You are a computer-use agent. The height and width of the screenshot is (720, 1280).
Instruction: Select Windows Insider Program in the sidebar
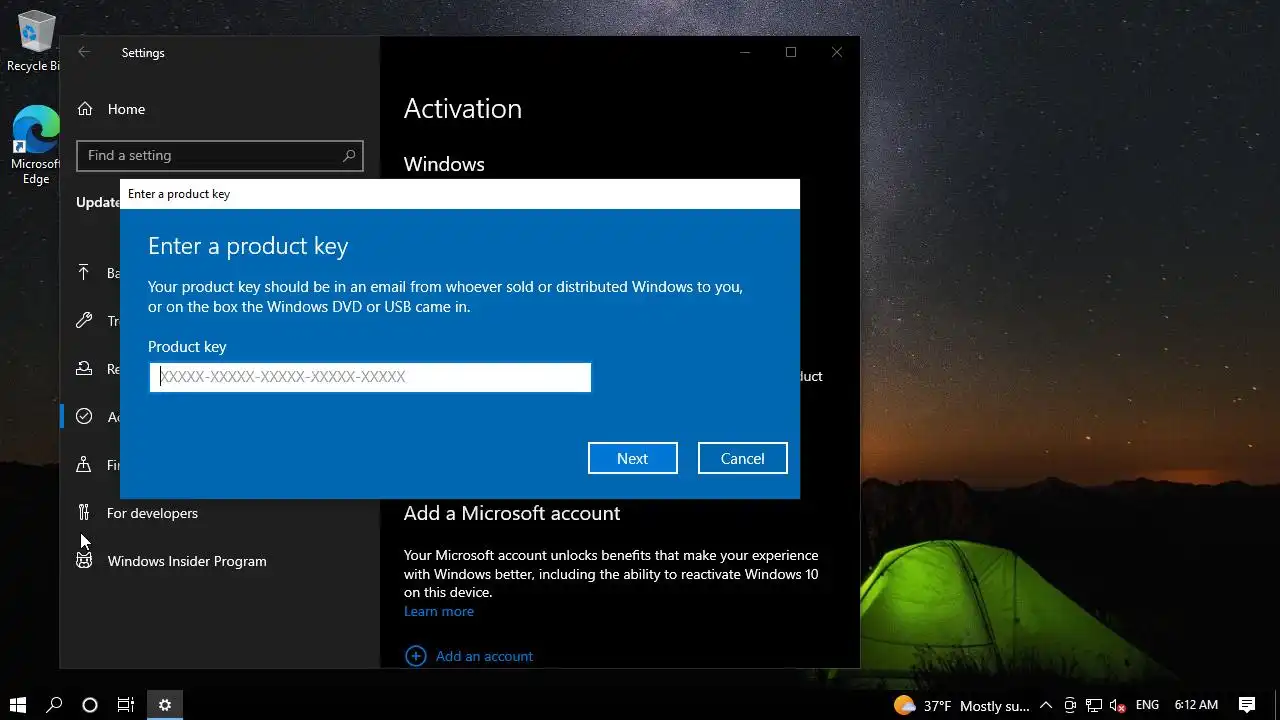pos(187,561)
